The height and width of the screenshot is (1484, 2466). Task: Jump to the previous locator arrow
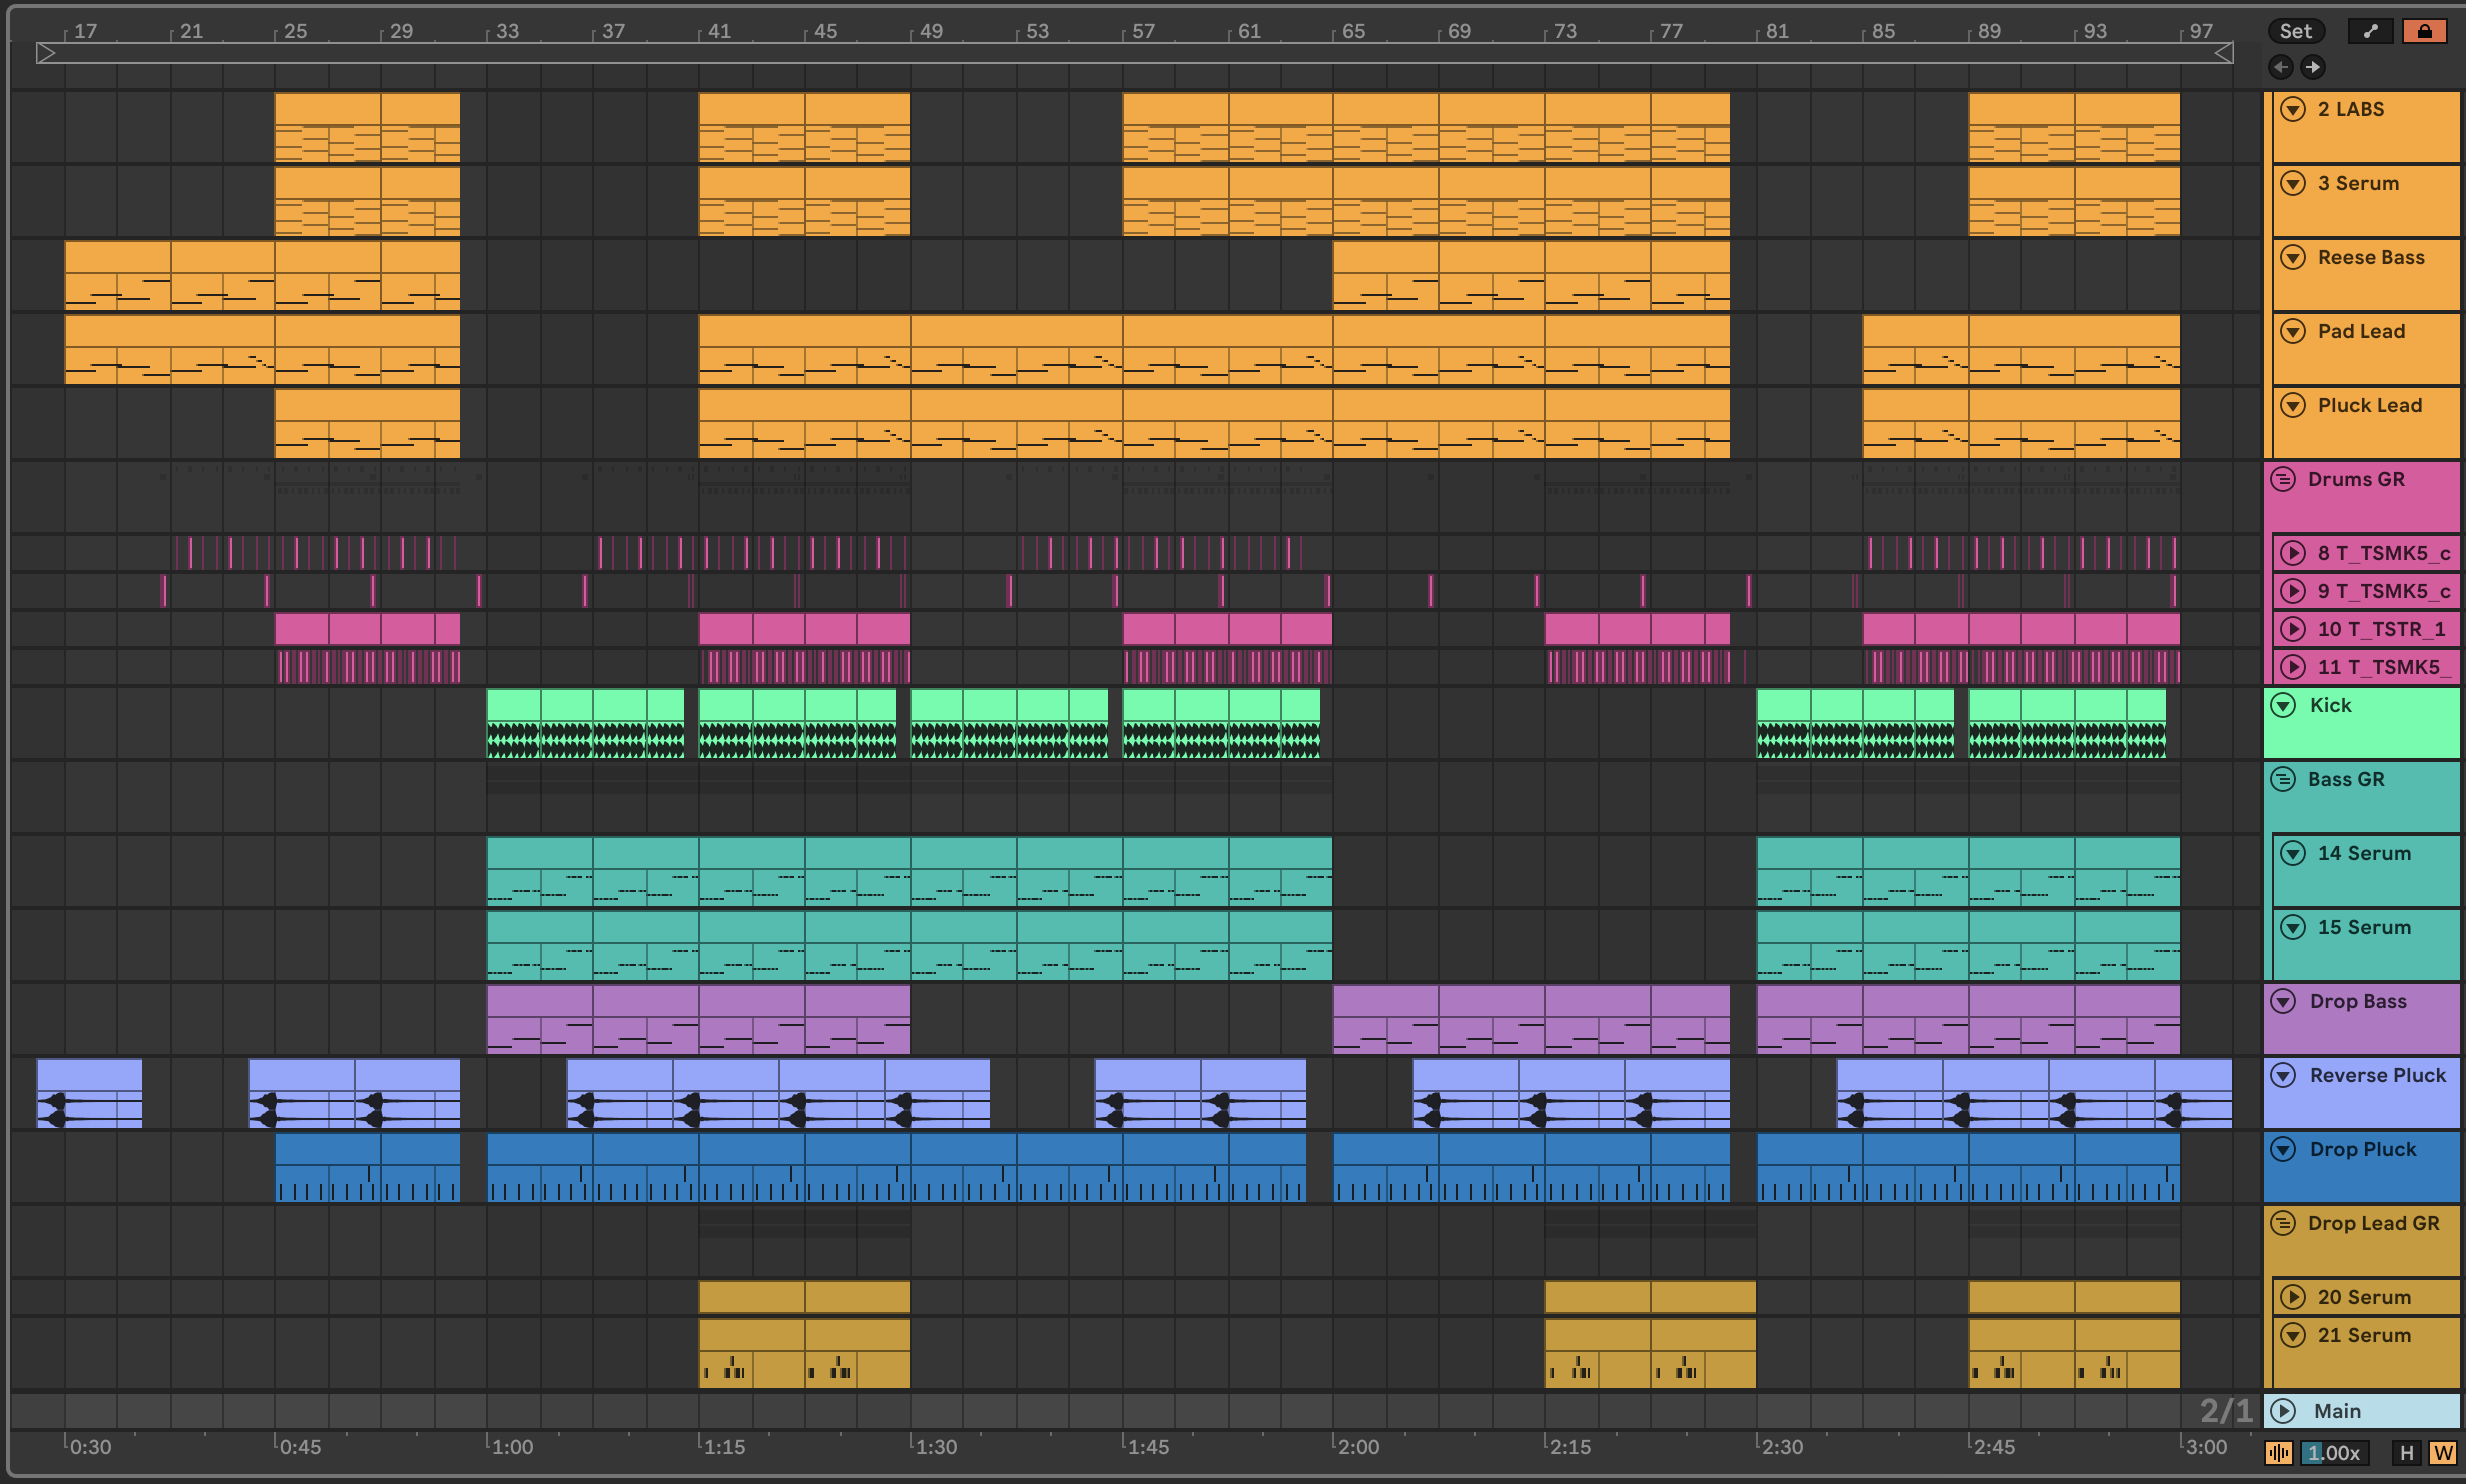2281,67
